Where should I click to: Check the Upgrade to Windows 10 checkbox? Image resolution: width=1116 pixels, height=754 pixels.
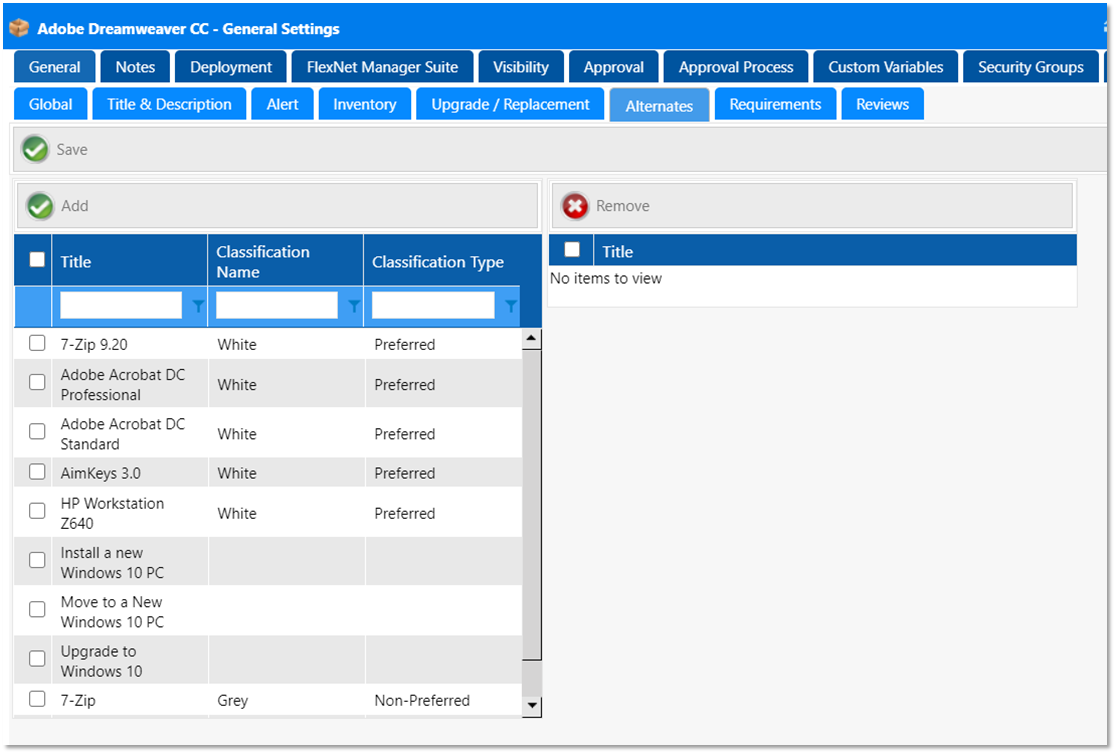37,658
